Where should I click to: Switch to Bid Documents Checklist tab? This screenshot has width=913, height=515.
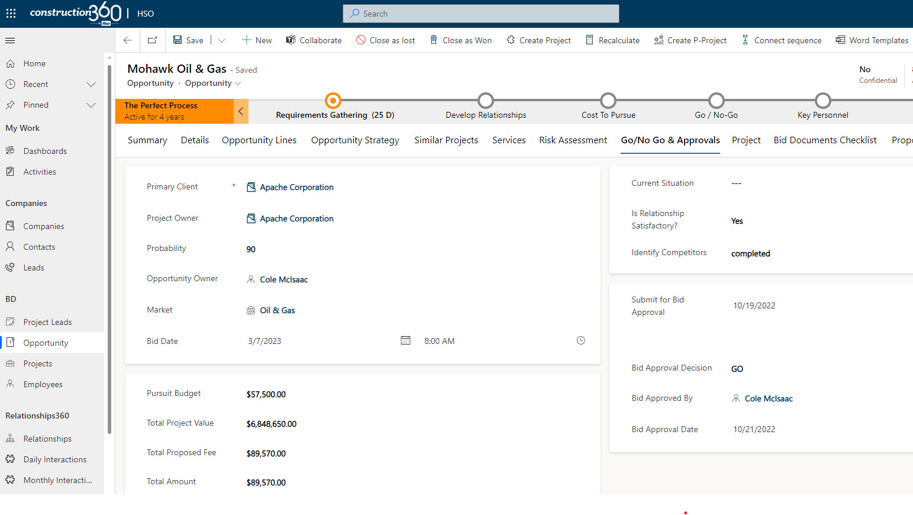(825, 140)
